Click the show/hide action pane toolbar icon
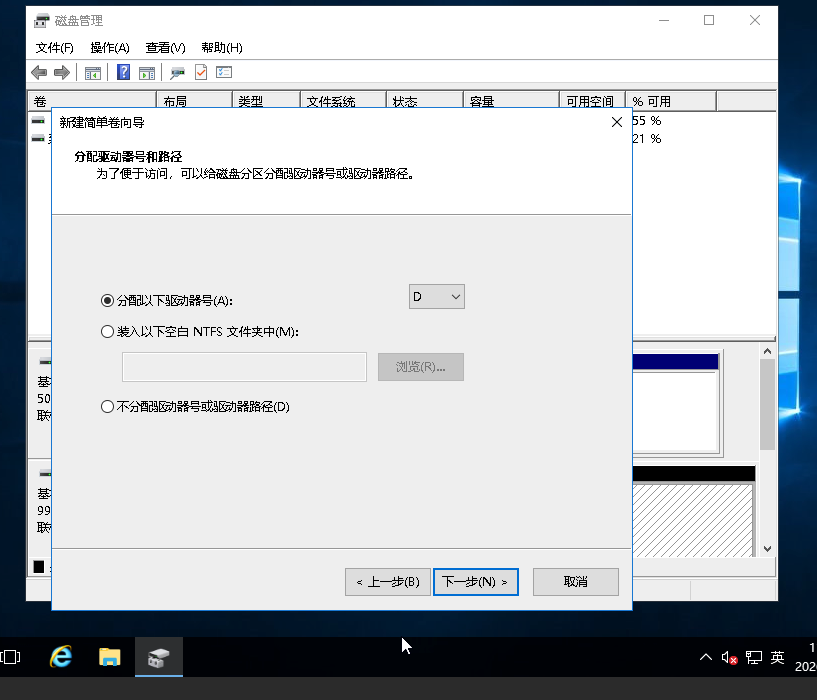This screenshot has height=700, width=817. 147,72
